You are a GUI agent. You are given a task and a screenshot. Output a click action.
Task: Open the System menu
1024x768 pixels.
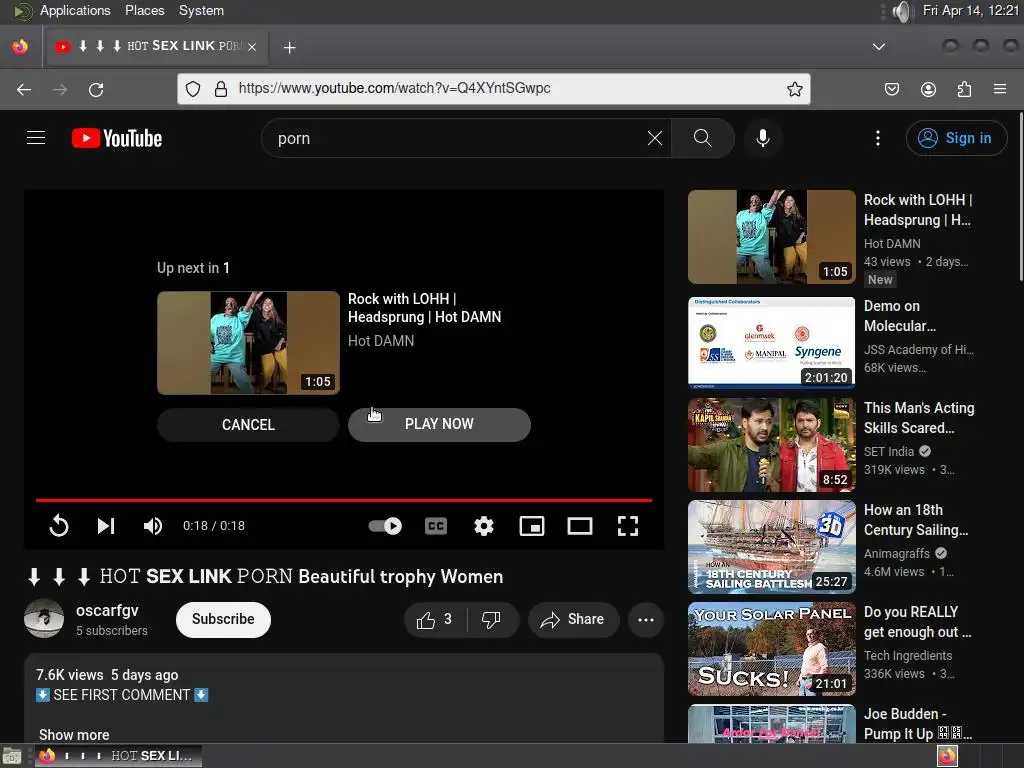[201, 10]
